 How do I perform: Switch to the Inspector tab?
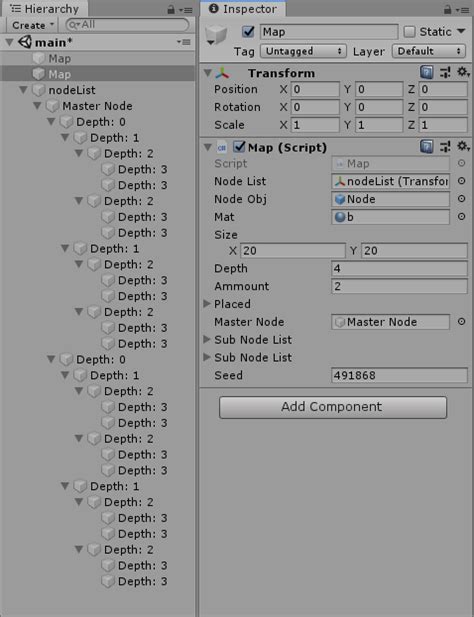click(x=243, y=9)
